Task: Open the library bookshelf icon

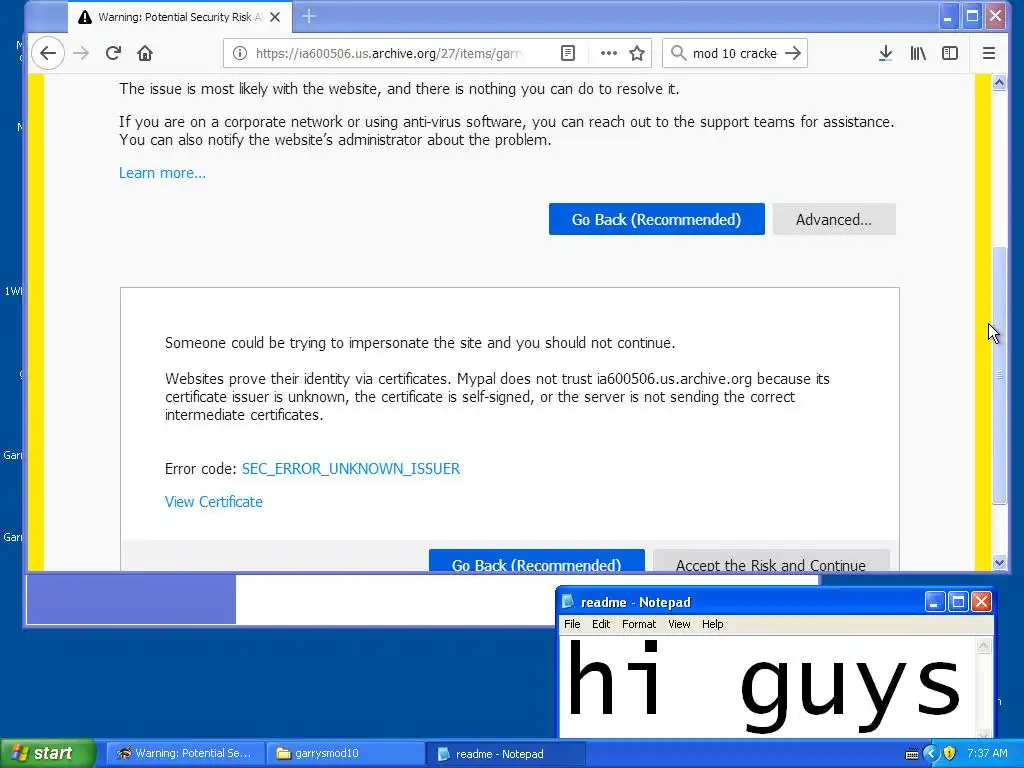Action: [x=918, y=54]
